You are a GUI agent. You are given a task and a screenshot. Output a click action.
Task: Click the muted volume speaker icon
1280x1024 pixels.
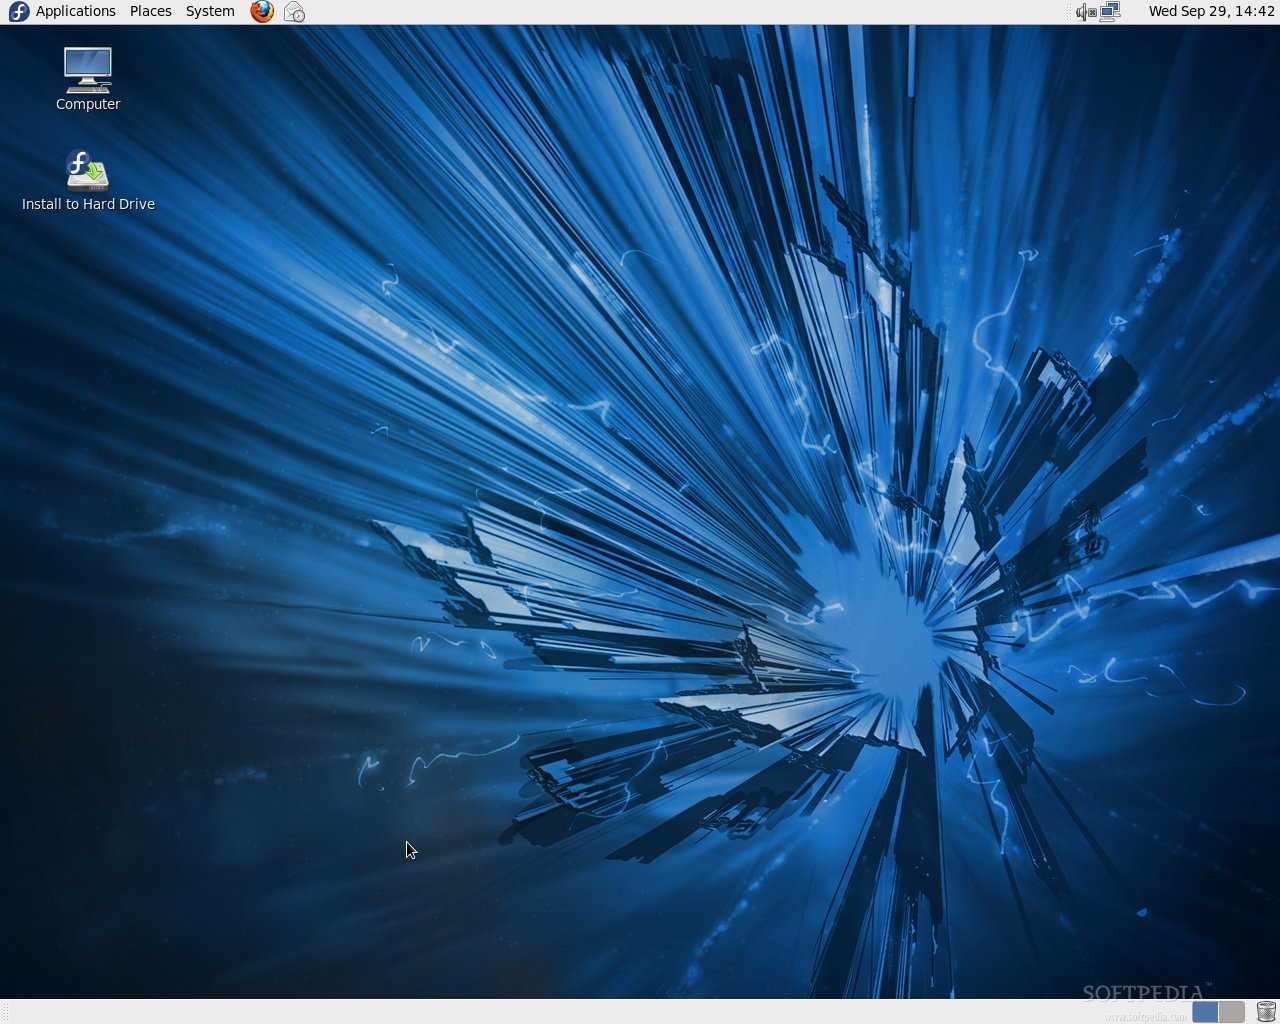pyautogui.click(x=1085, y=12)
